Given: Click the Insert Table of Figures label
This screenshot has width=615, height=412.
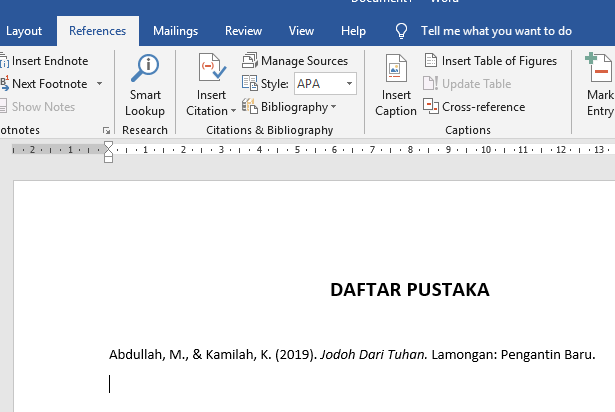Looking at the screenshot, I should (x=499, y=61).
